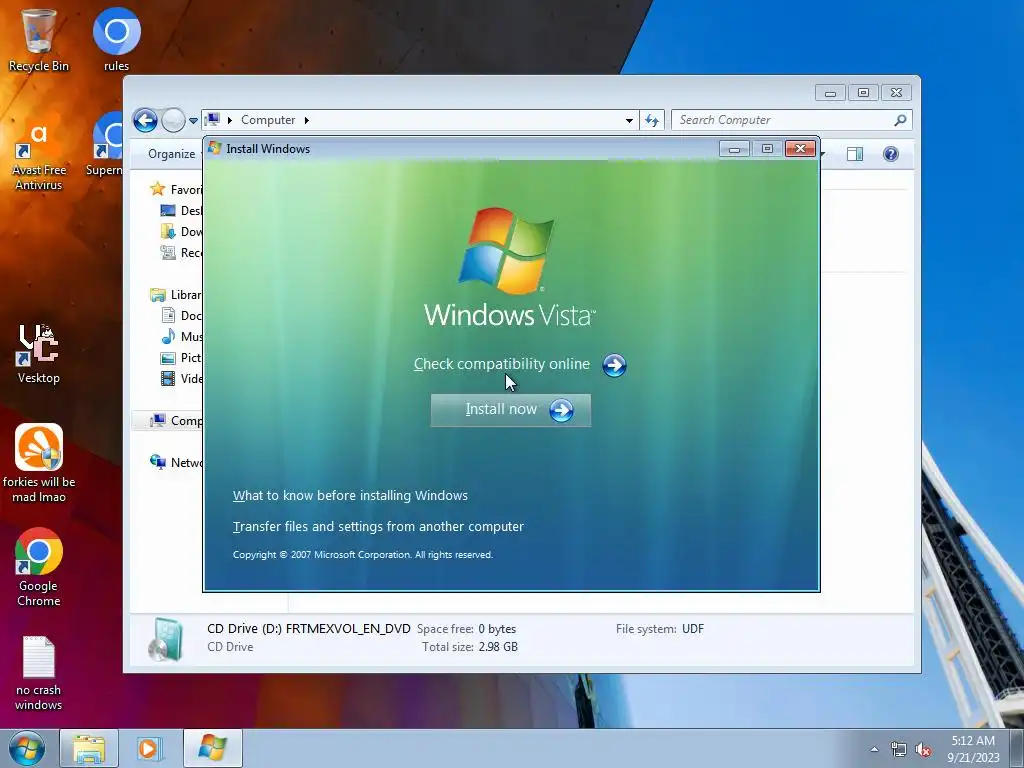Image resolution: width=1024 pixels, height=768 pixels.
Task: Click the 'File system: UDF' text
Action: click(x=660, y=629)
